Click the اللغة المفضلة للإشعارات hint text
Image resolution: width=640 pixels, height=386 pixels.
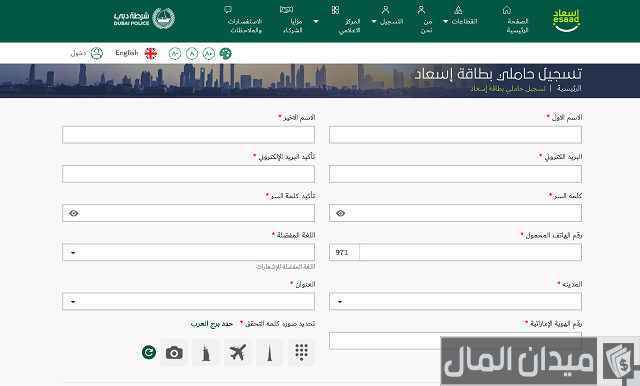click(x=285, y=266)
